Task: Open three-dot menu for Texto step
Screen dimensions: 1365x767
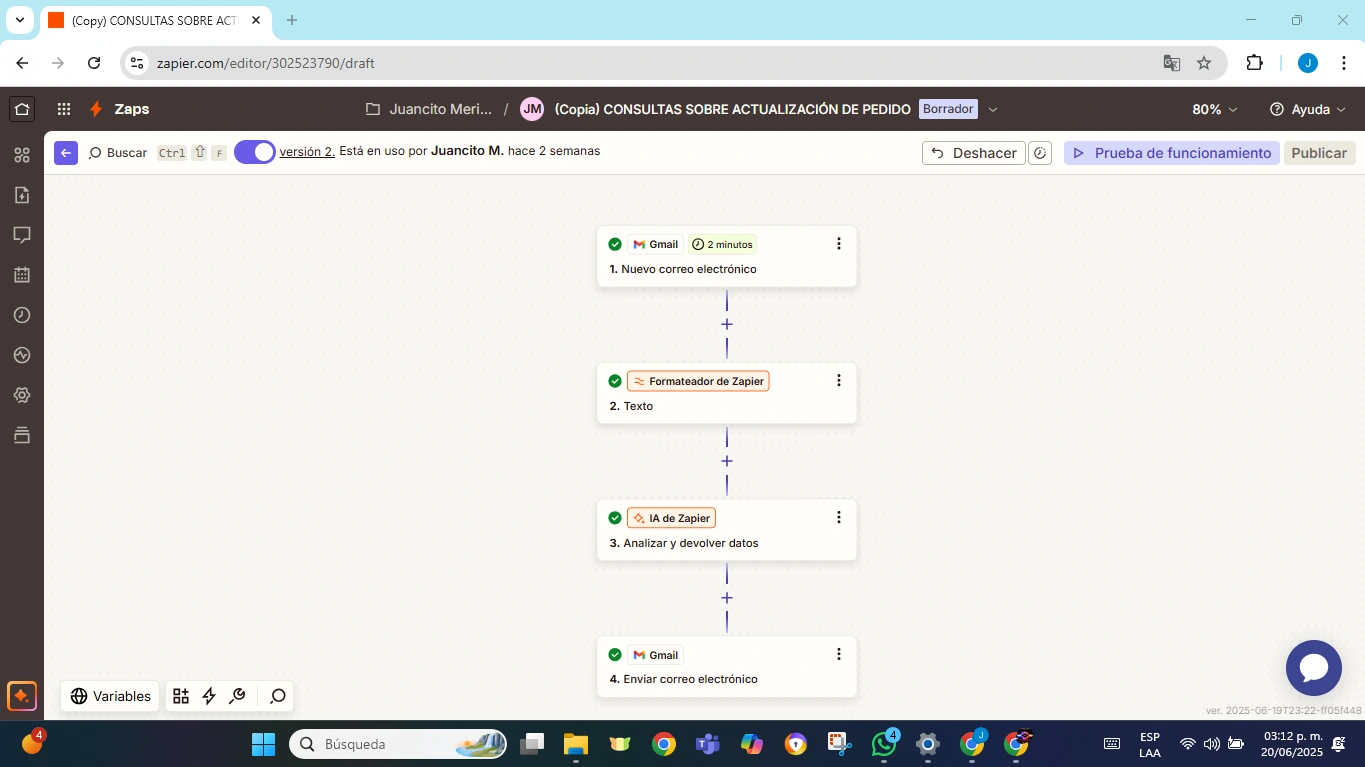Action: [x=838, y=381]
